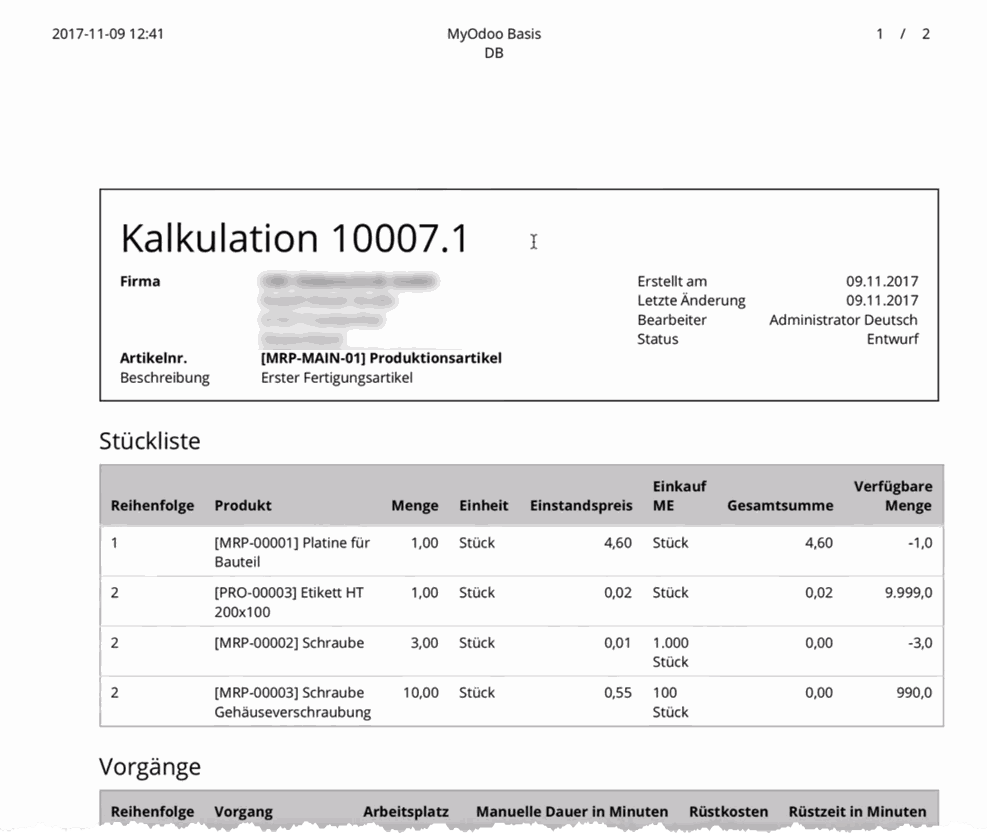Click the Einstandspreis column header
The width and height of the screenshot is (987, 833).
(x=581, y=506)
